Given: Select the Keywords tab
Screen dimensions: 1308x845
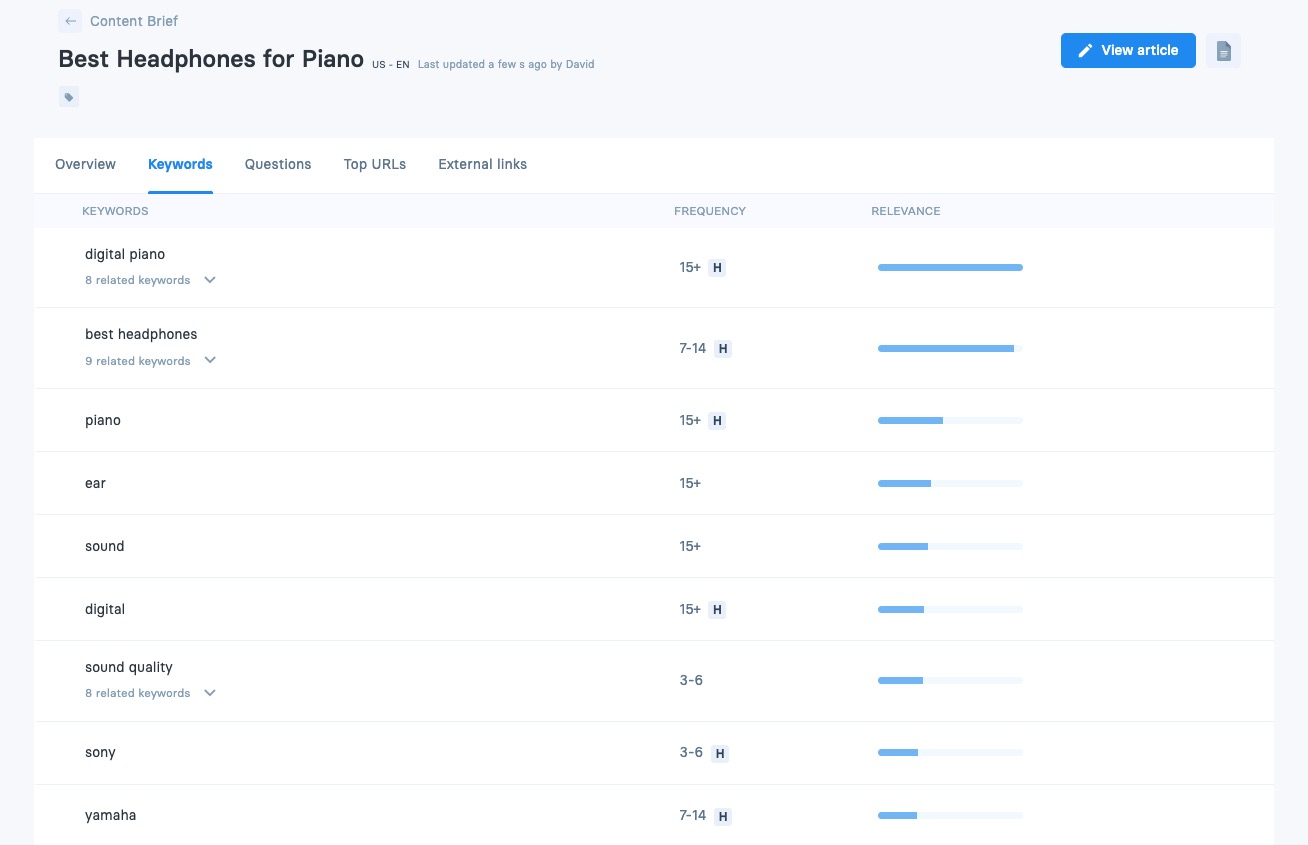Looking at the screenshot, I should pyautogui.click(x=180, y=164).
